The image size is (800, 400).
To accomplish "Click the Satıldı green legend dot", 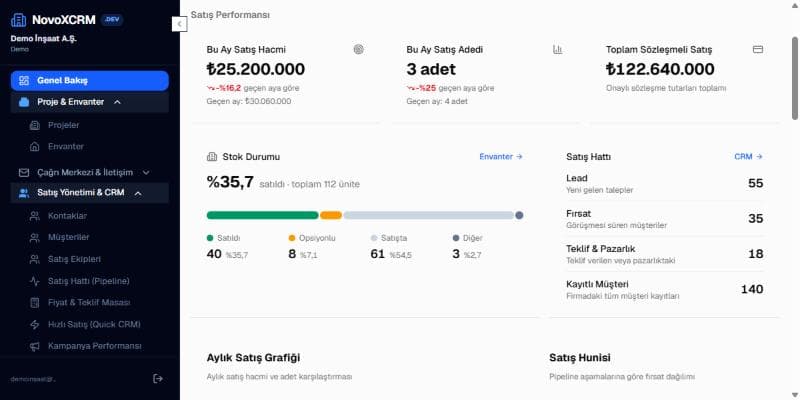I will [x=210, y=238].
